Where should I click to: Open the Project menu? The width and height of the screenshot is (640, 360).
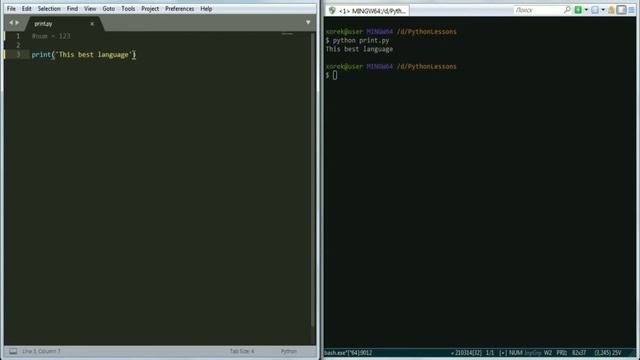point(150,9)
